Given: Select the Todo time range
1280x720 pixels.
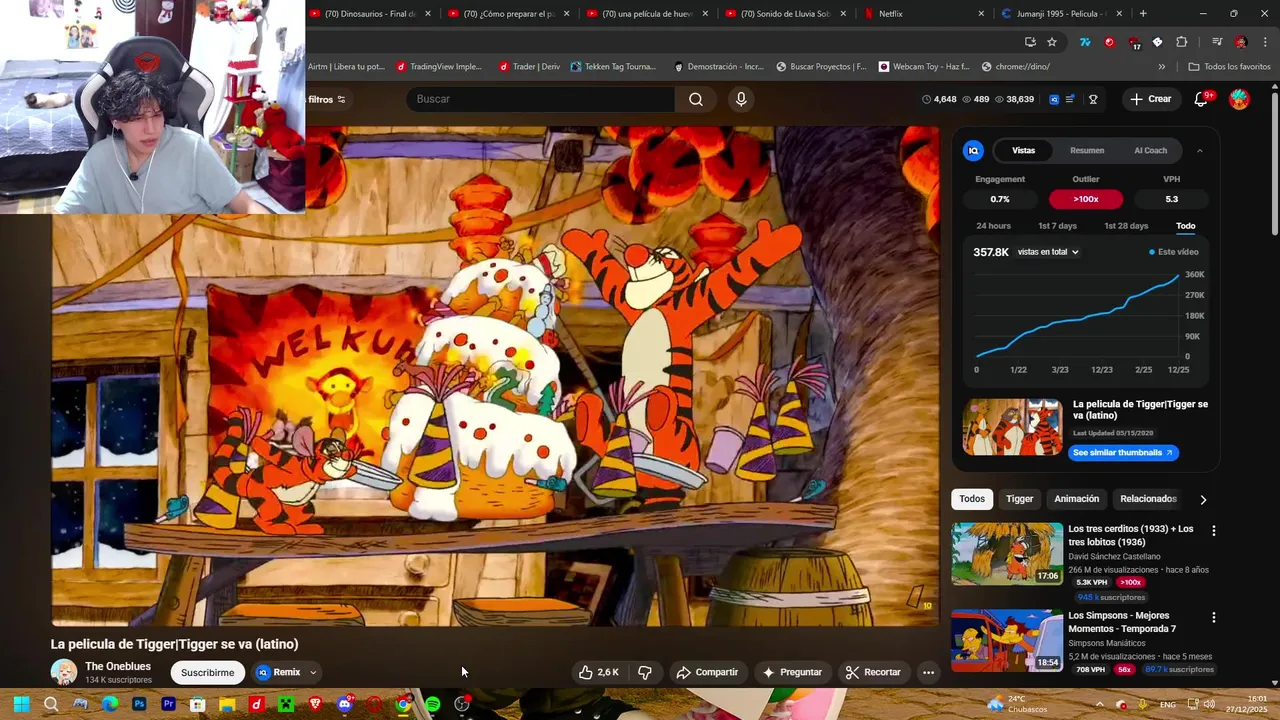Looking at the screenshot, I should point(1185,226).
